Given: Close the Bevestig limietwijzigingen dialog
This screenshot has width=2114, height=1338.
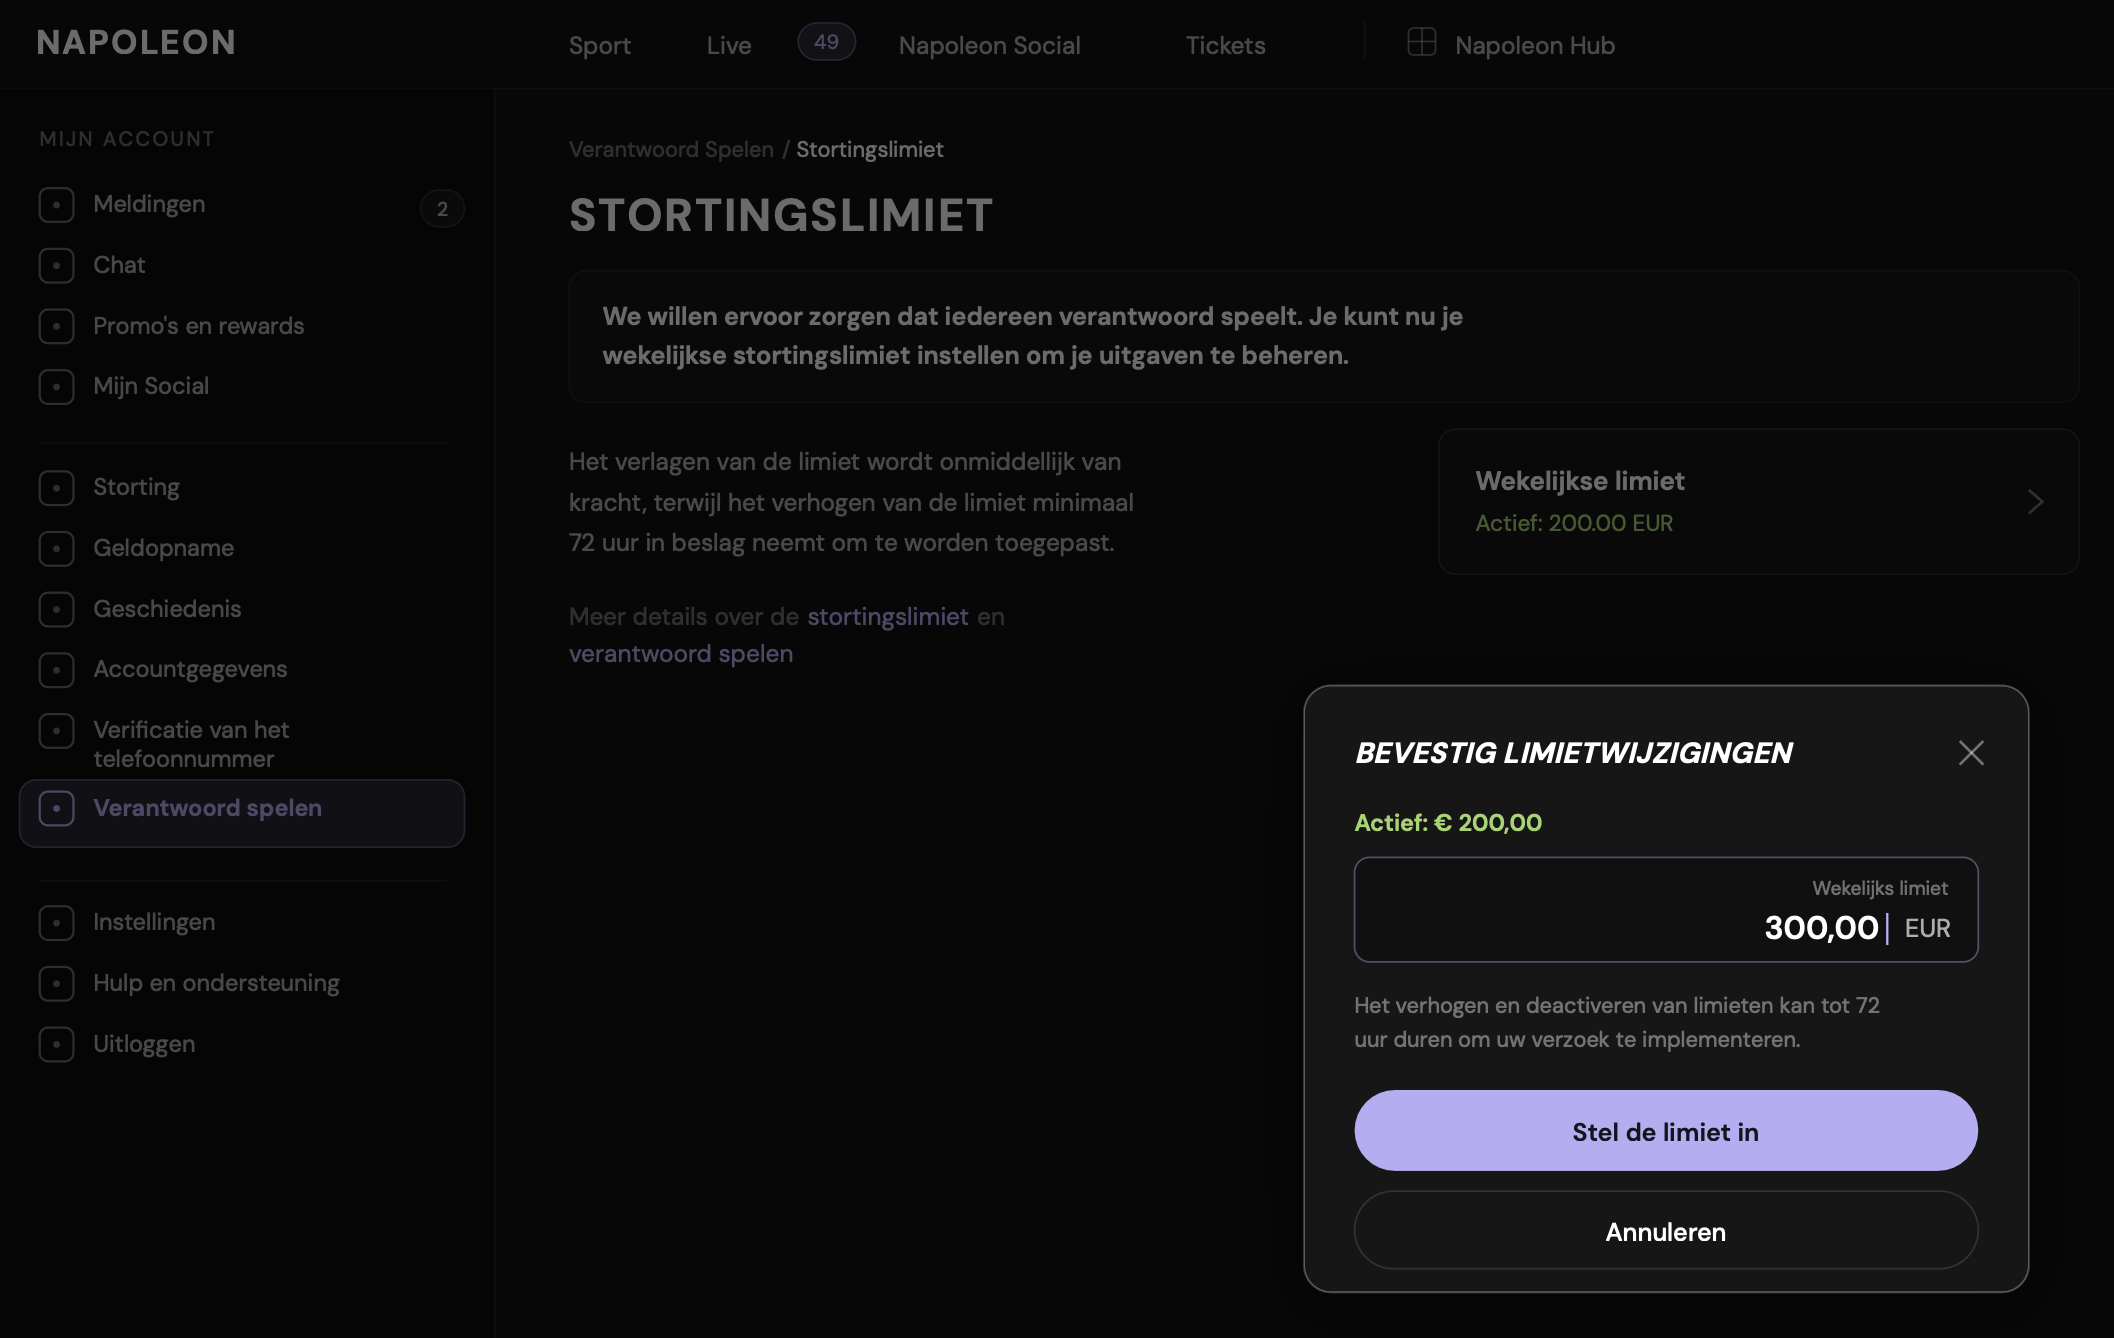Looking at the screenshot, I should point(1971,753).
